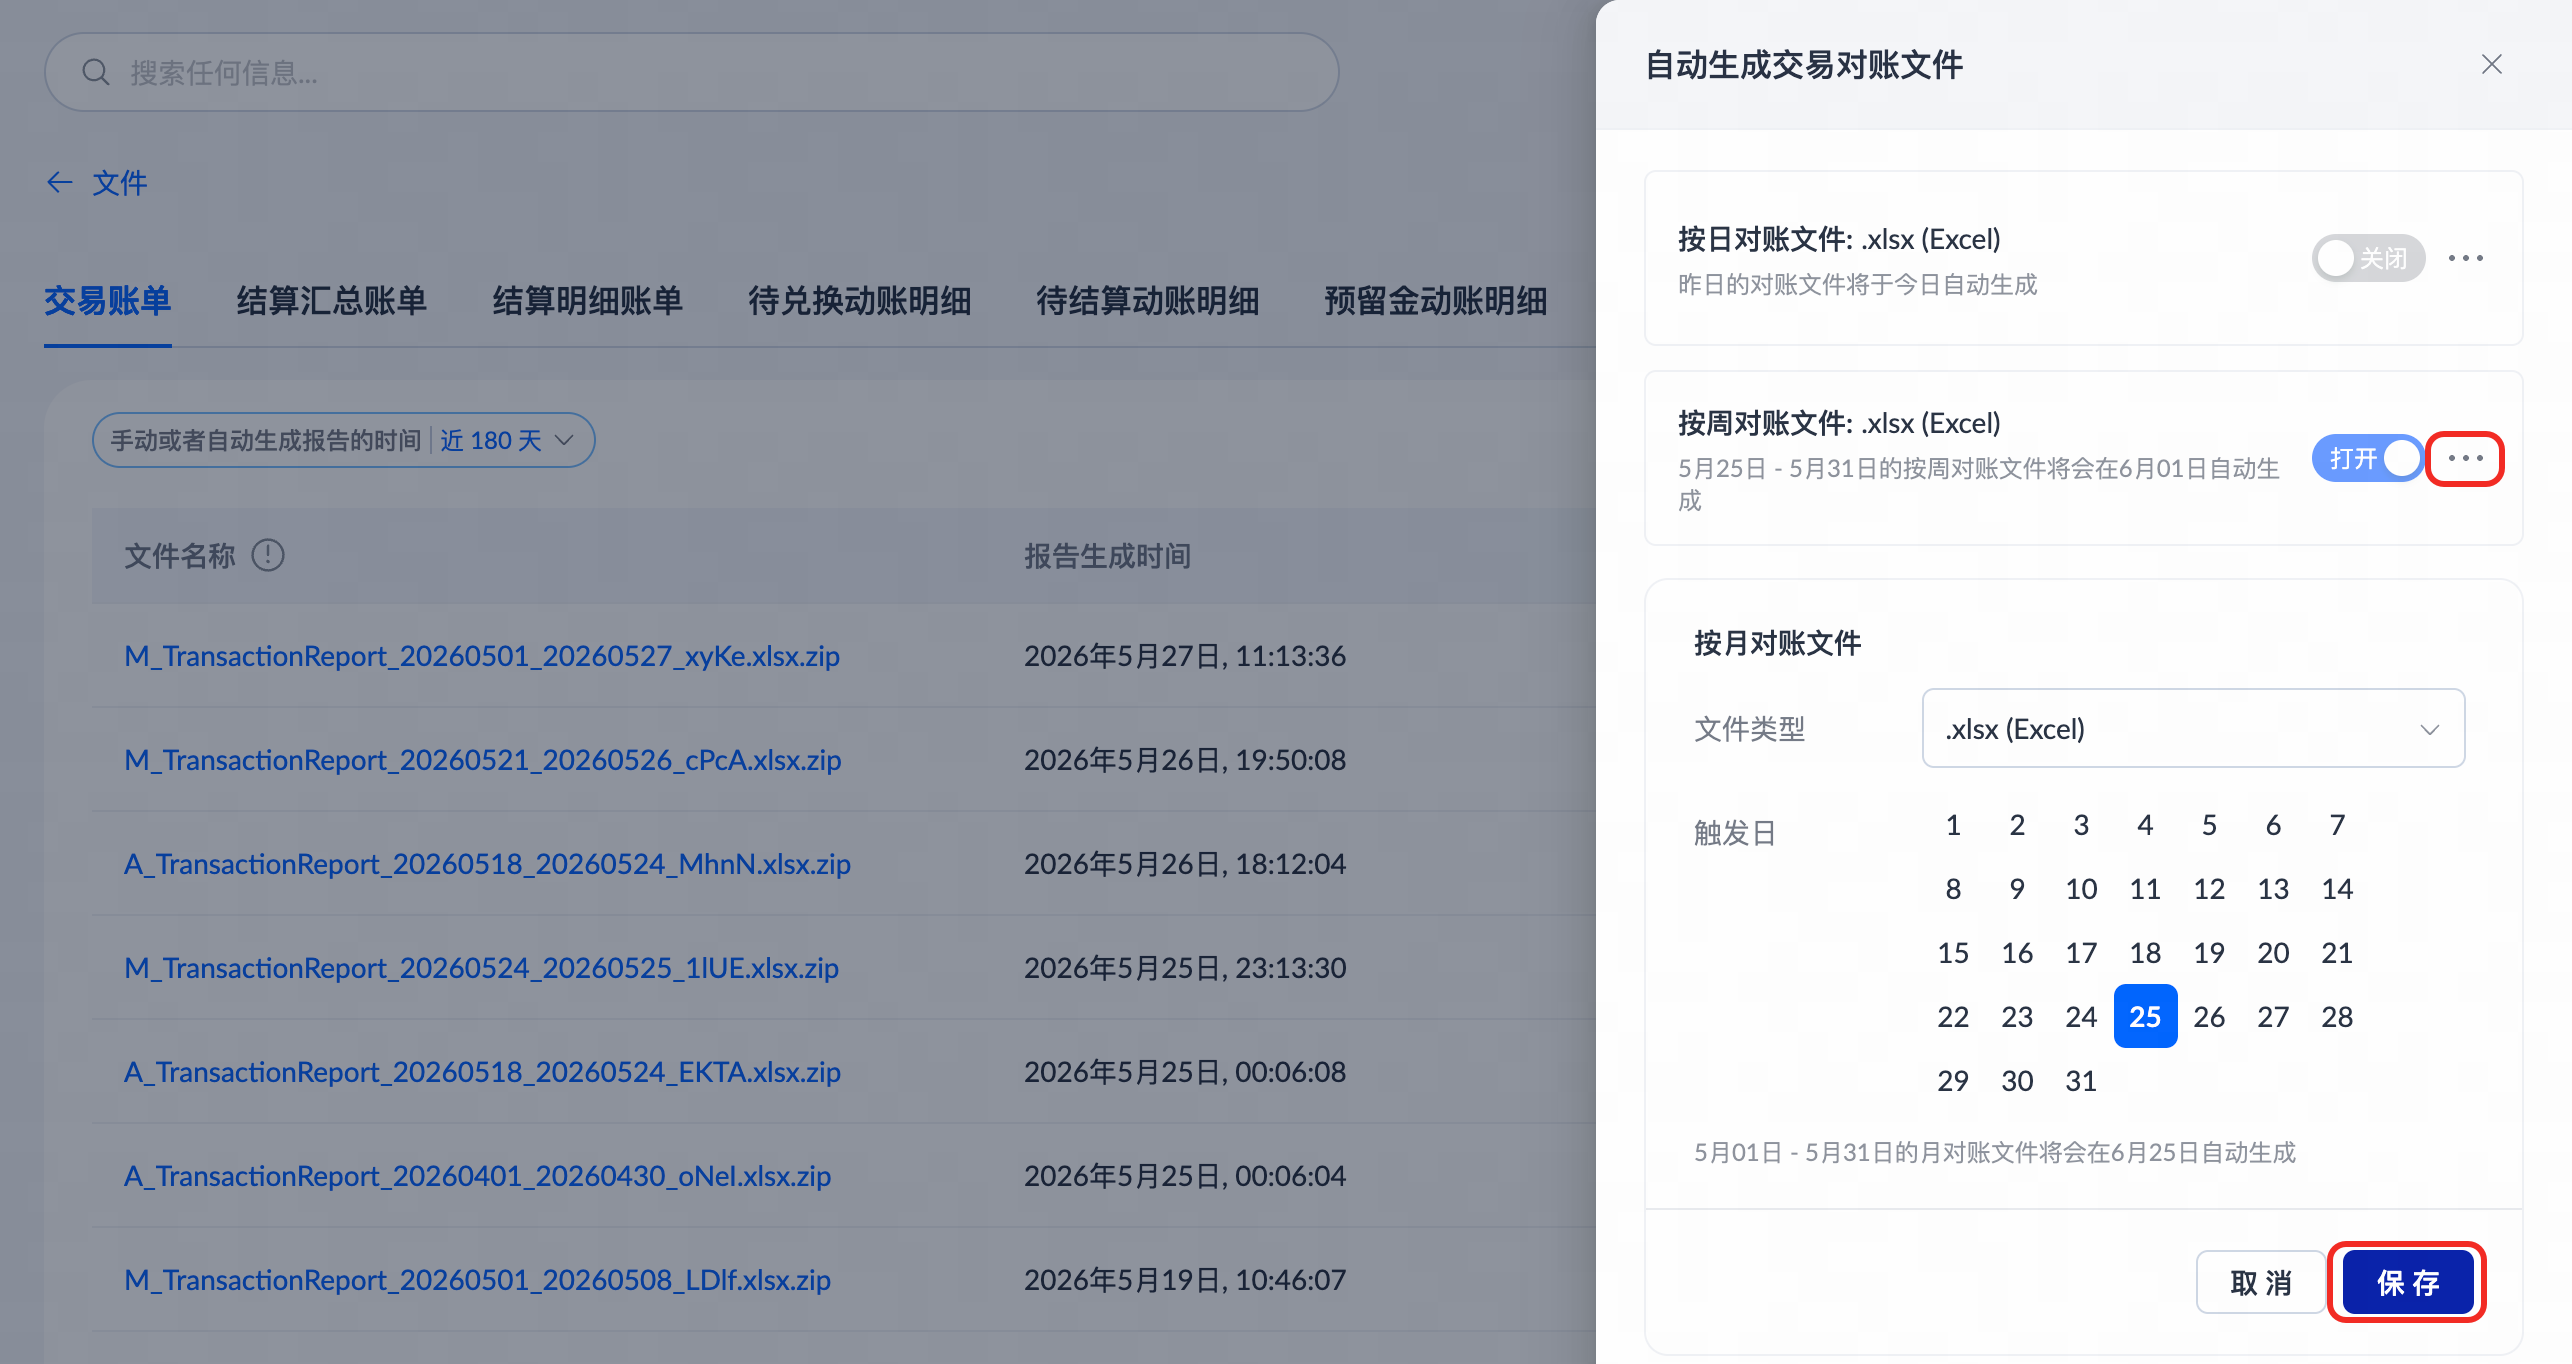The image size is (2572, 1364).
Task: Download A_TransactionReport_20260518_20260524_EKTA.xlsx.zip
Action: point(482,1072)
